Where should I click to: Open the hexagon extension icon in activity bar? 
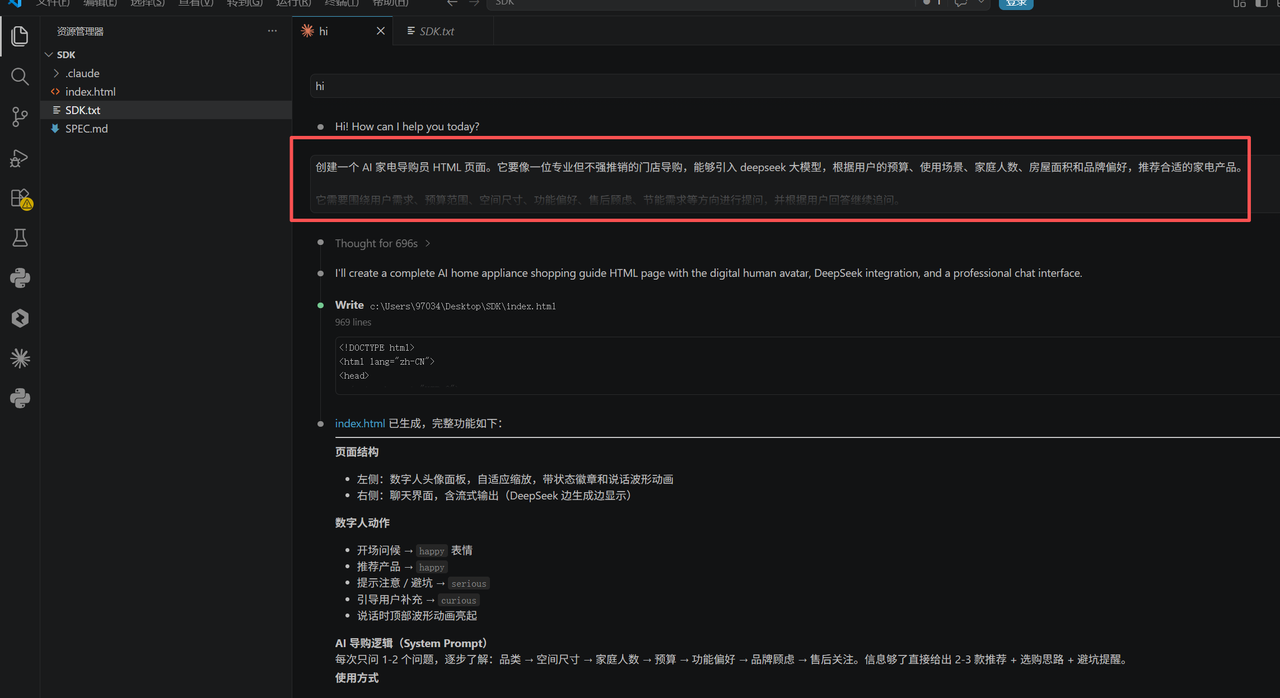pos(19,318)
